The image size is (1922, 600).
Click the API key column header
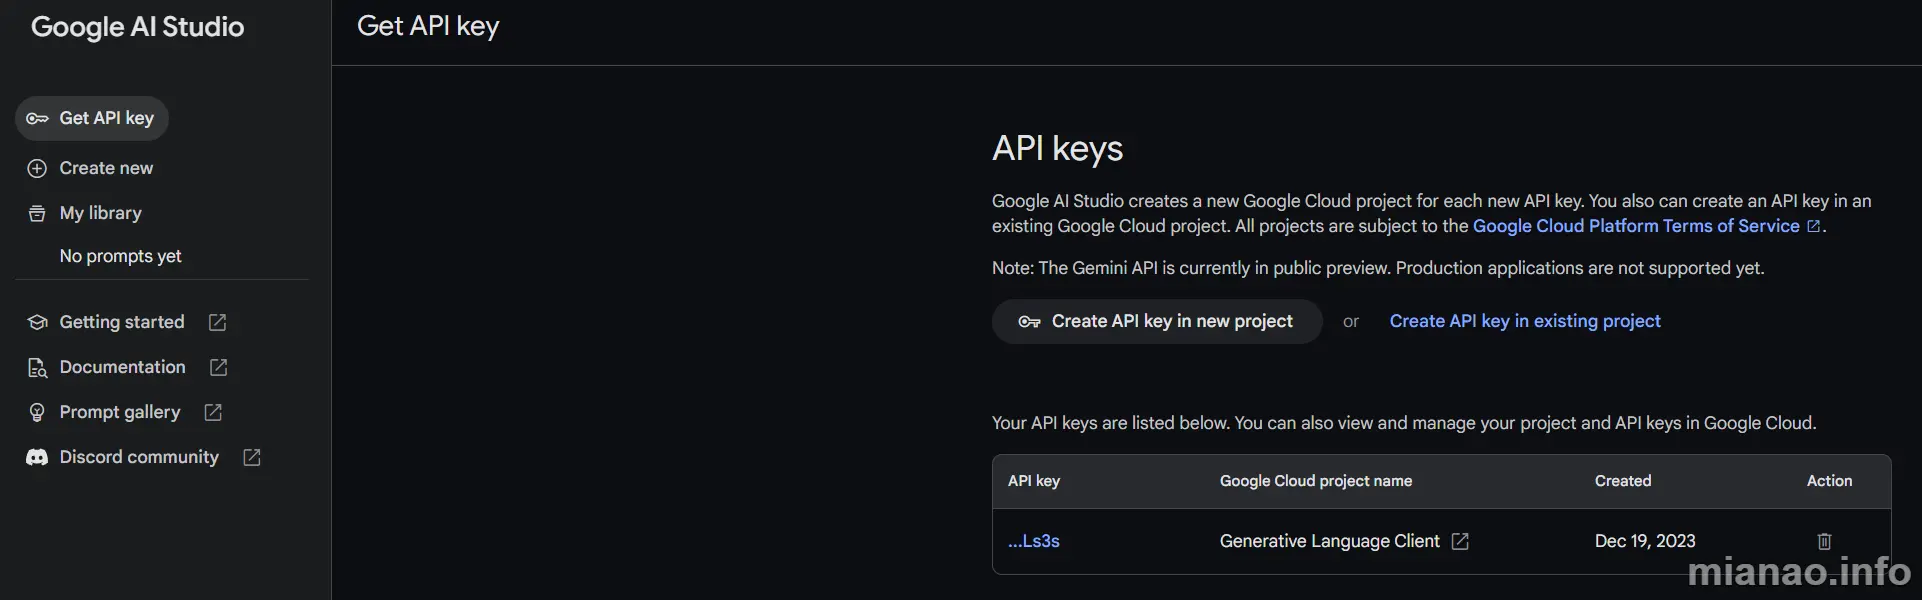pyautogui.click(x=1034, y=481)
